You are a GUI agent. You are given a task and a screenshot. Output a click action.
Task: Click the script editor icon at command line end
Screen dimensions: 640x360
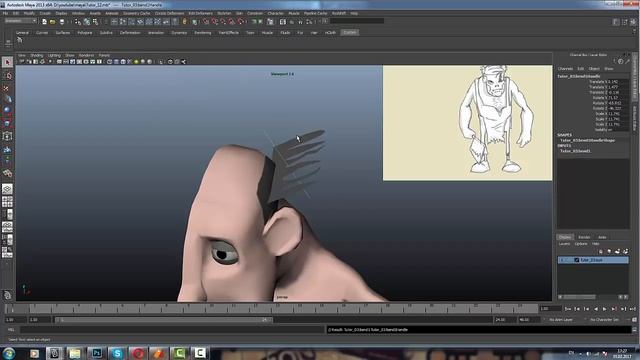pos(635,329)
